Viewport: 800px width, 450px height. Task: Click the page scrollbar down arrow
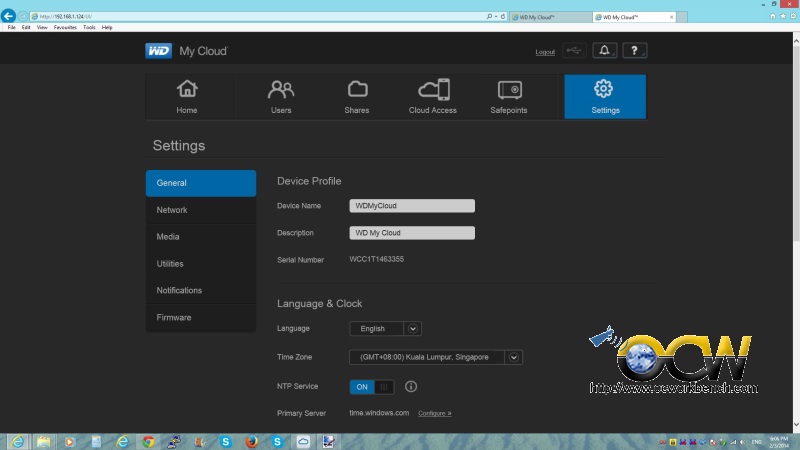point(795,425)
